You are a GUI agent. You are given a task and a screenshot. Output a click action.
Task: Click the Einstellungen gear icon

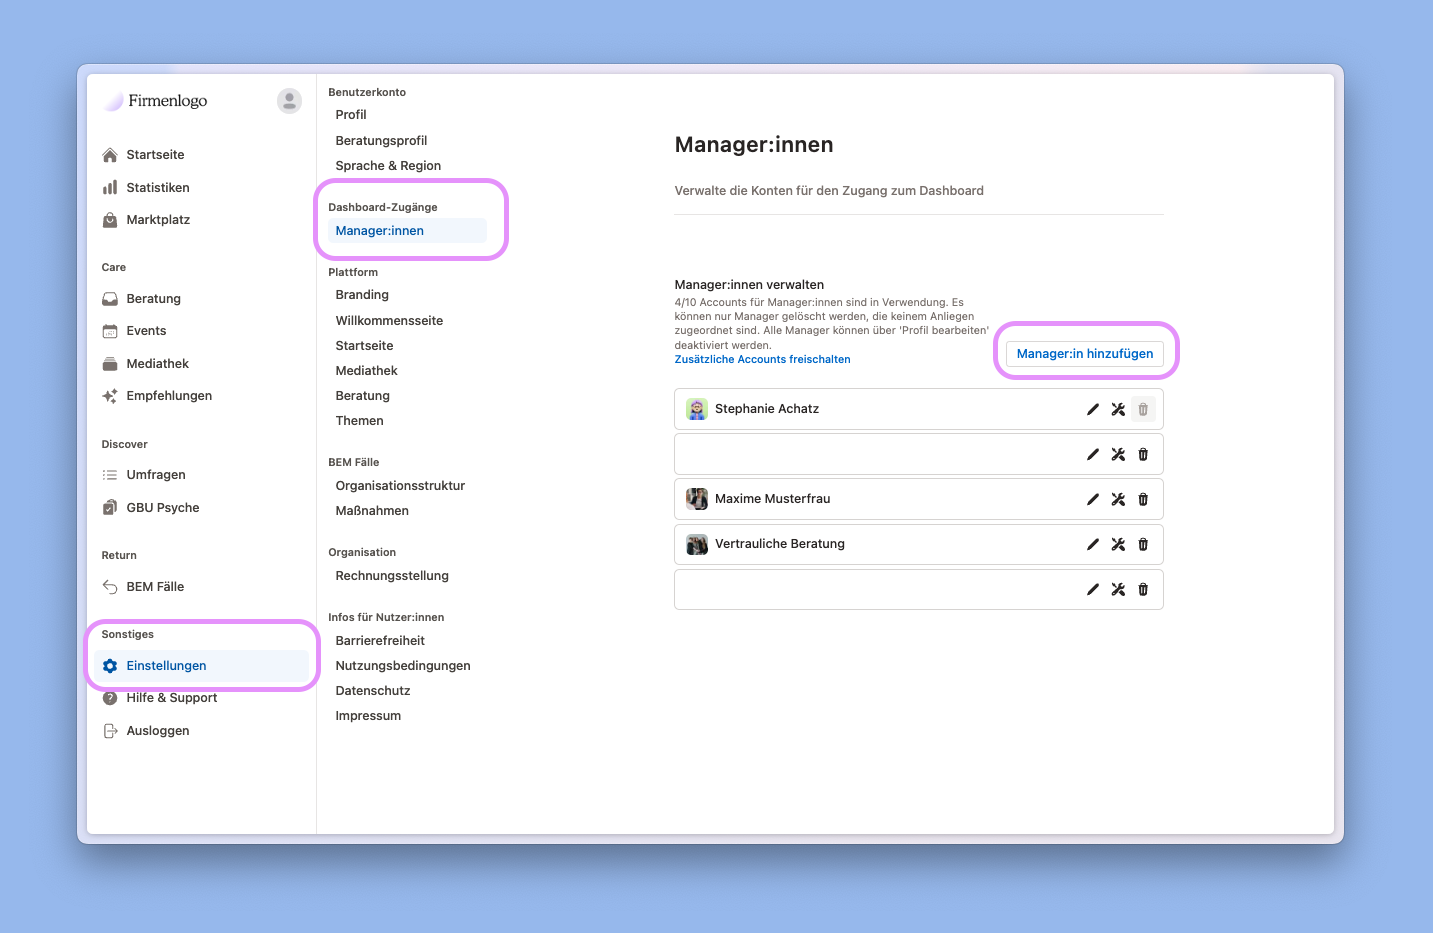tap(110, 665)
